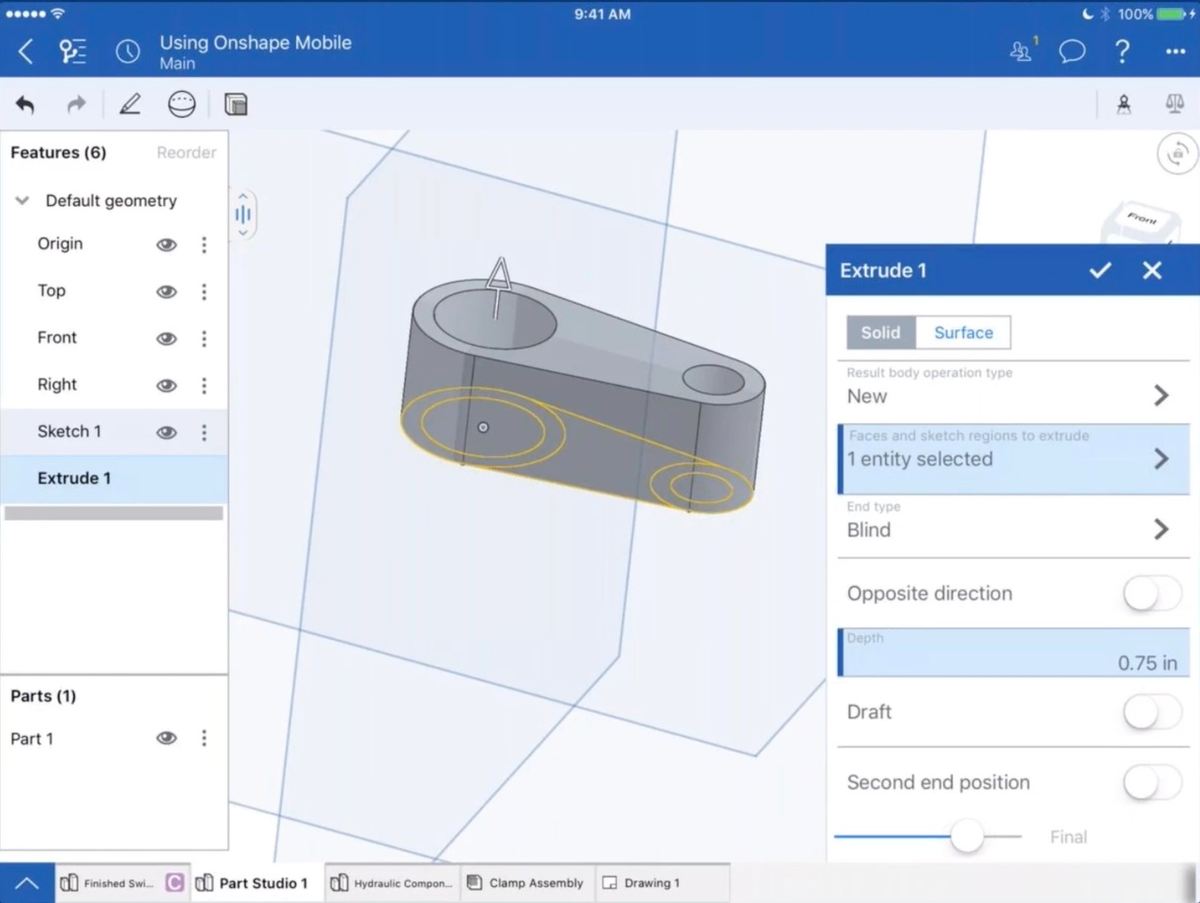Hide the Top plane
This screenshot has height=903, width=1200.
click(166, 291)
